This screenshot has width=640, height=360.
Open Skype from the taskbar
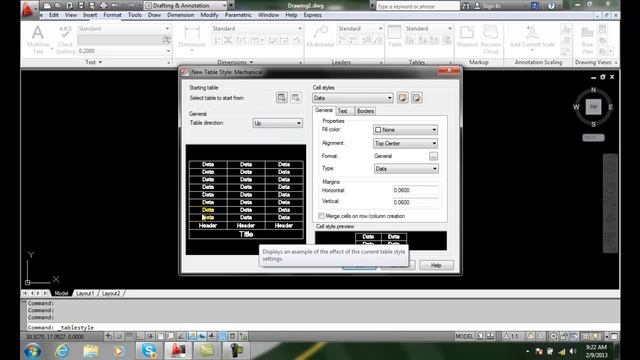(149, 351)
